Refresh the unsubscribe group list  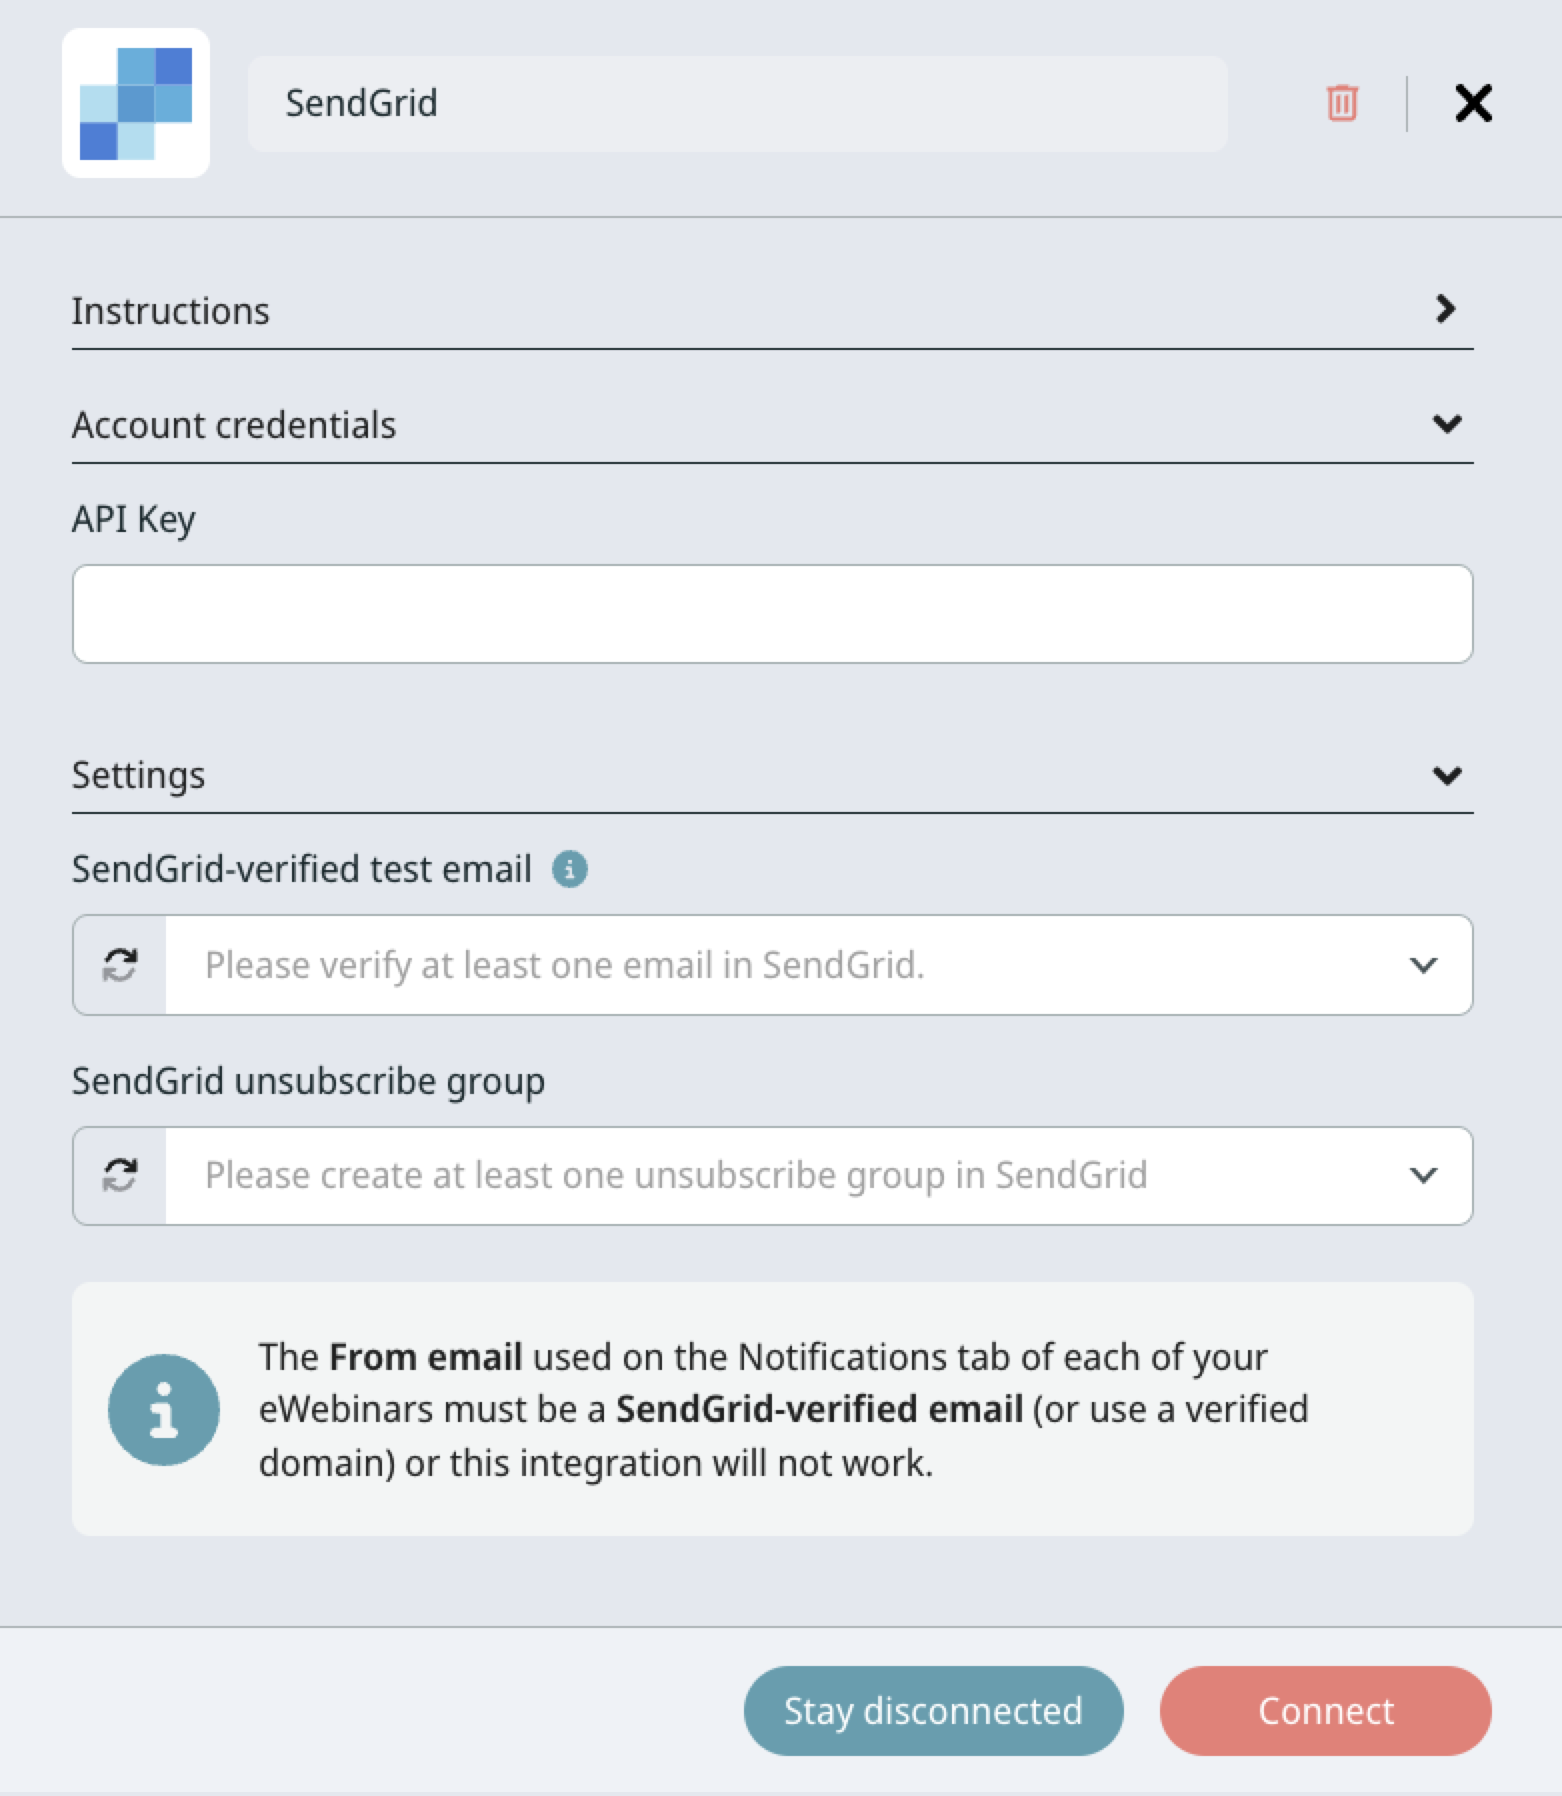pos(120,1175)
